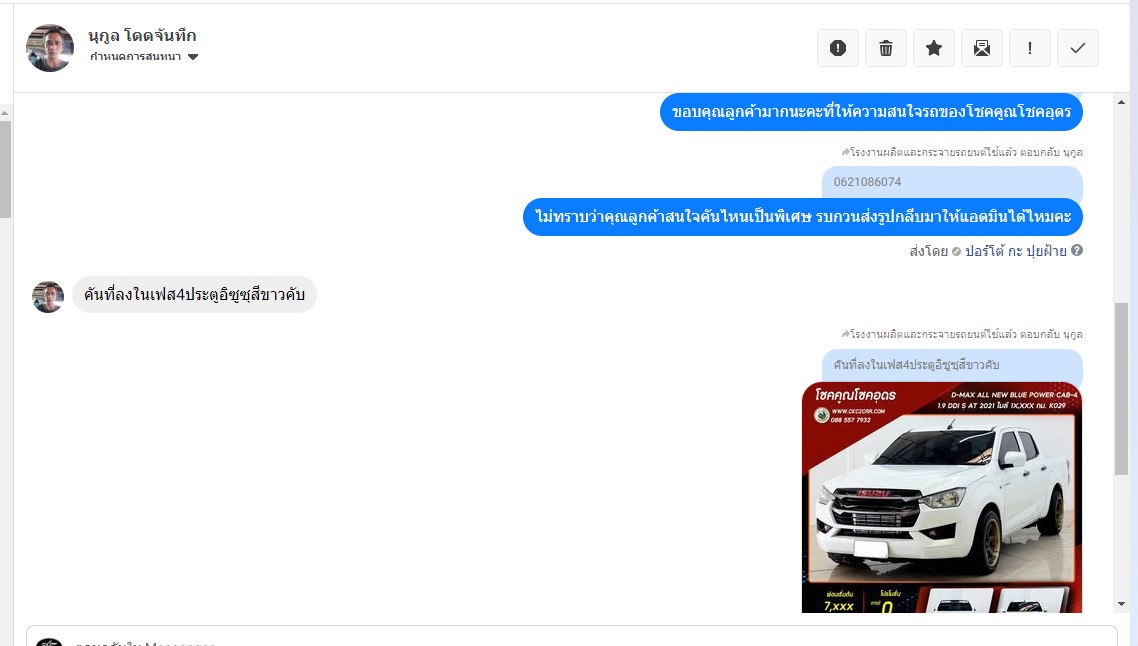Mark conversation as done checkmark

coord(1078,48)
